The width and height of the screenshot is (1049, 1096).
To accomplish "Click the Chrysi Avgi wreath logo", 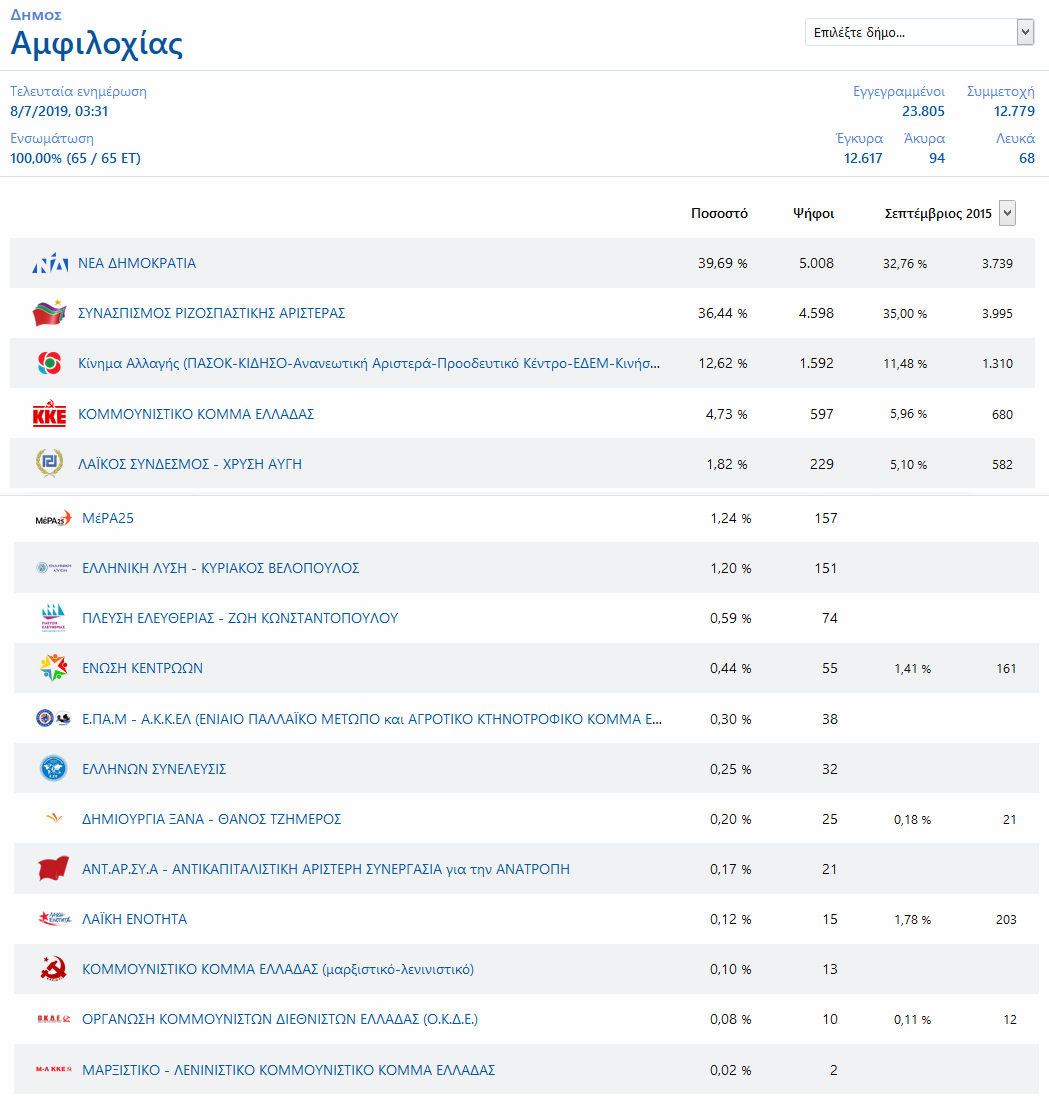I will tap(50, 463).
